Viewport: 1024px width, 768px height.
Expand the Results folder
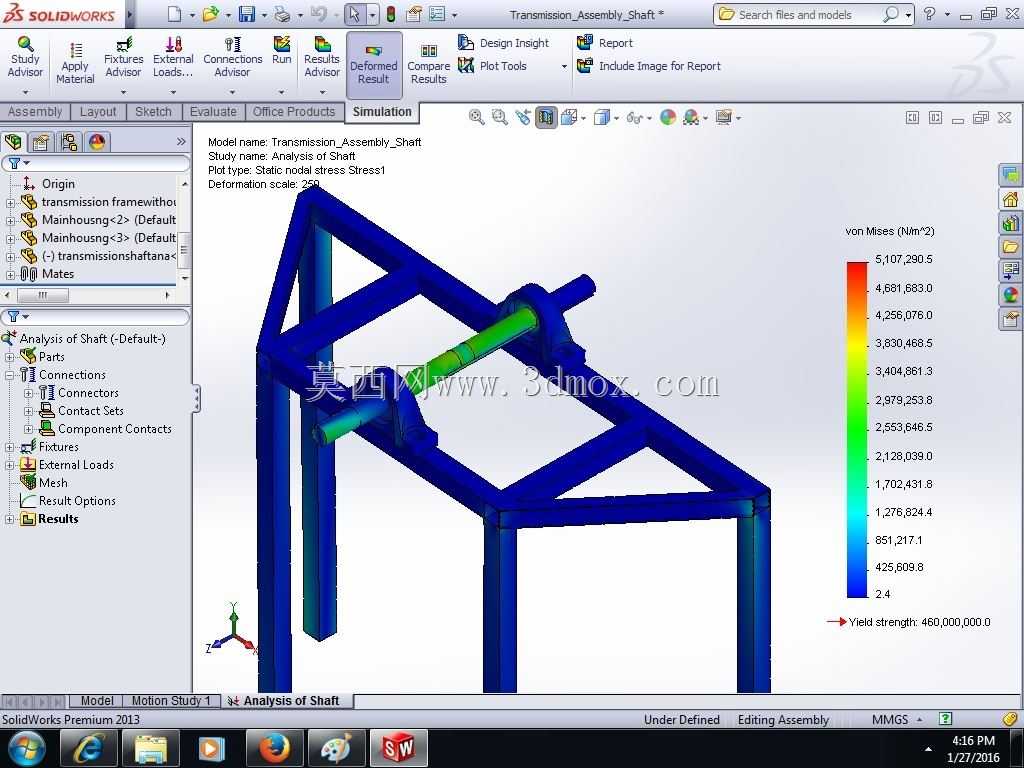point(10,519)
